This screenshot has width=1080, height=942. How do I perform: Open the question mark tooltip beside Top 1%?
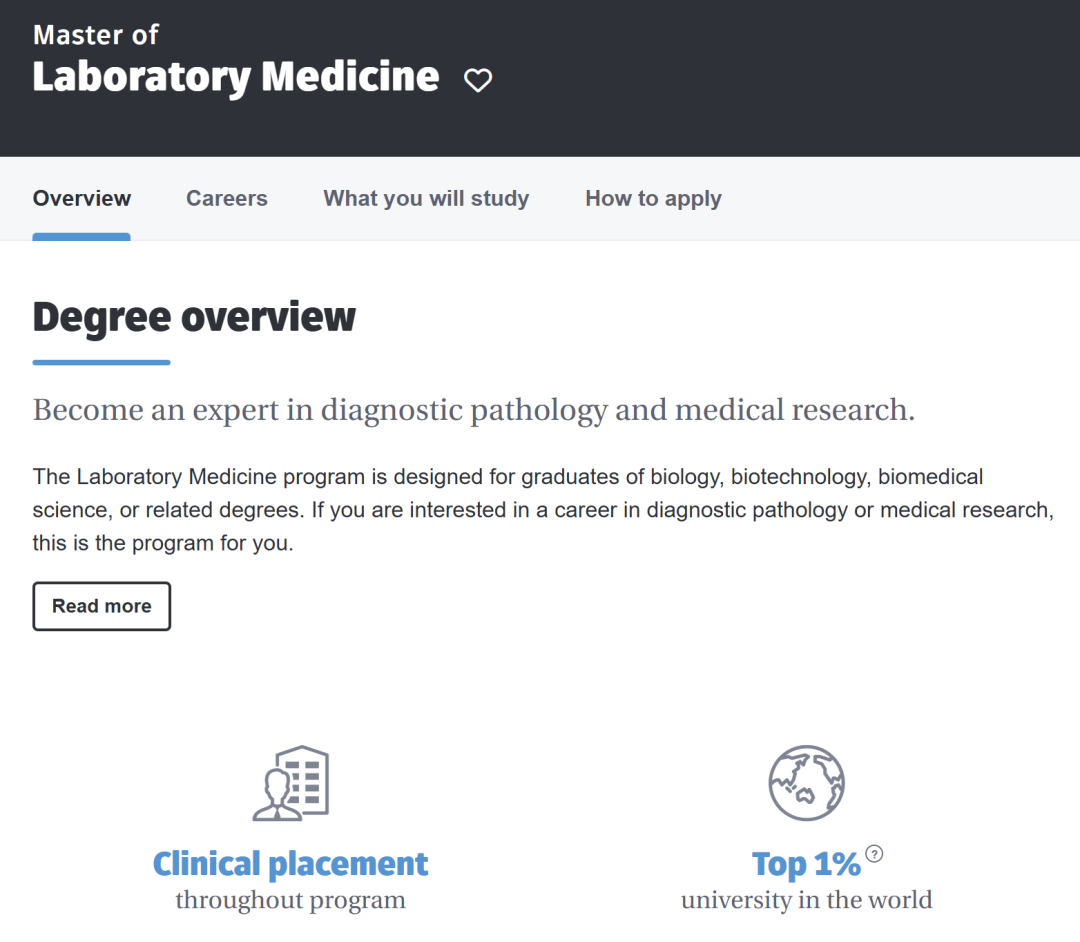pyautogui.click(x=875, y=854)
